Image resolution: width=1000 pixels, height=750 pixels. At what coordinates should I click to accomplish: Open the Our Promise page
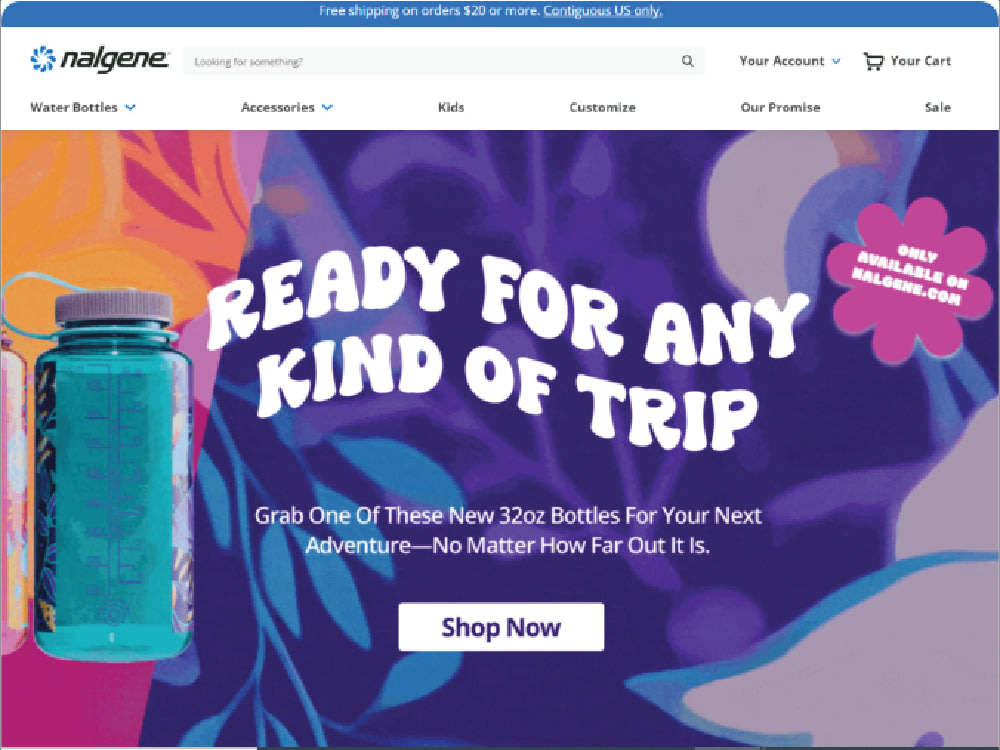[780, 107]
